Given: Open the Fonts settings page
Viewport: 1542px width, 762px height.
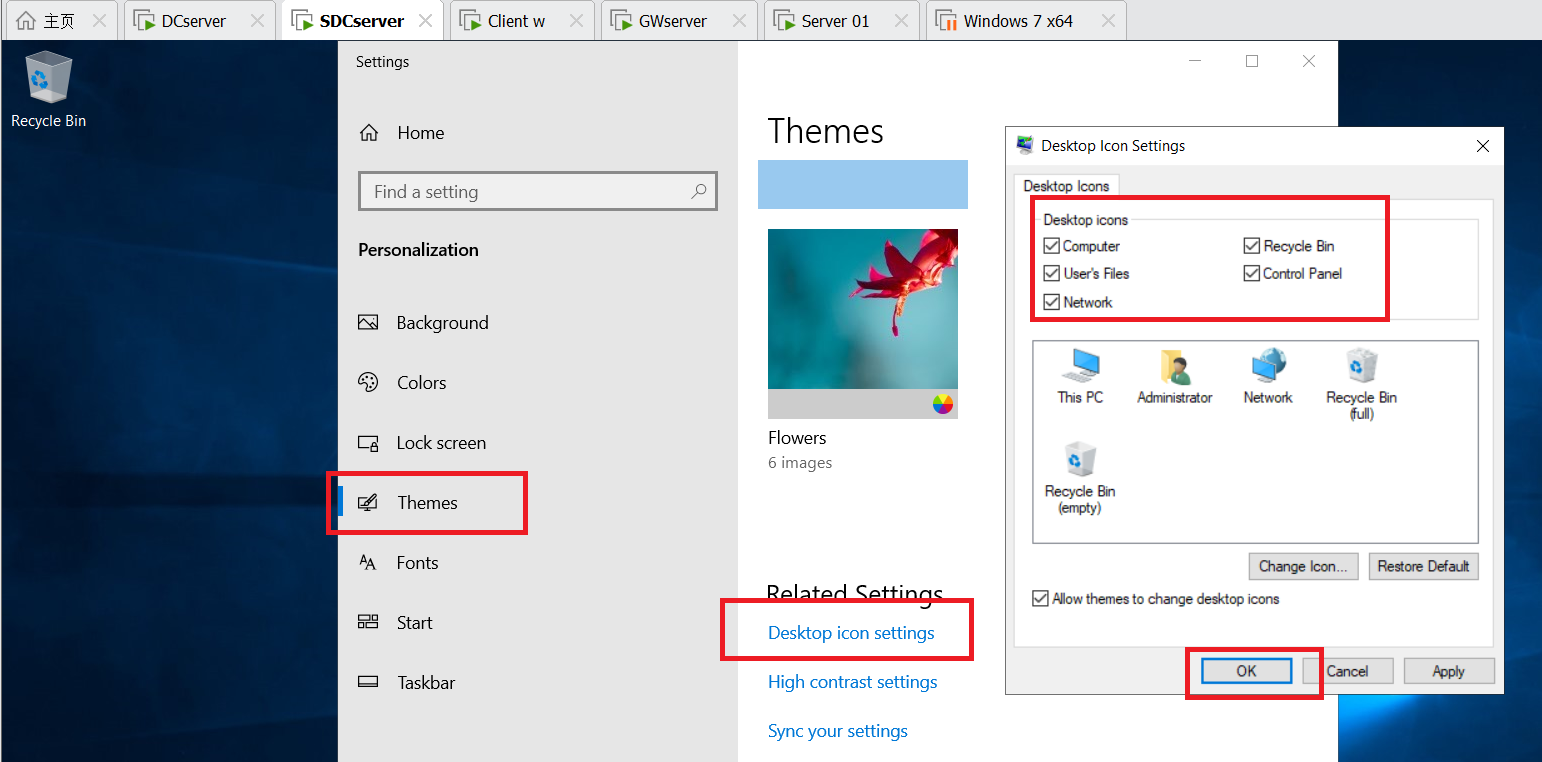Looking at the screenshot, I should [x=417, y=562].
